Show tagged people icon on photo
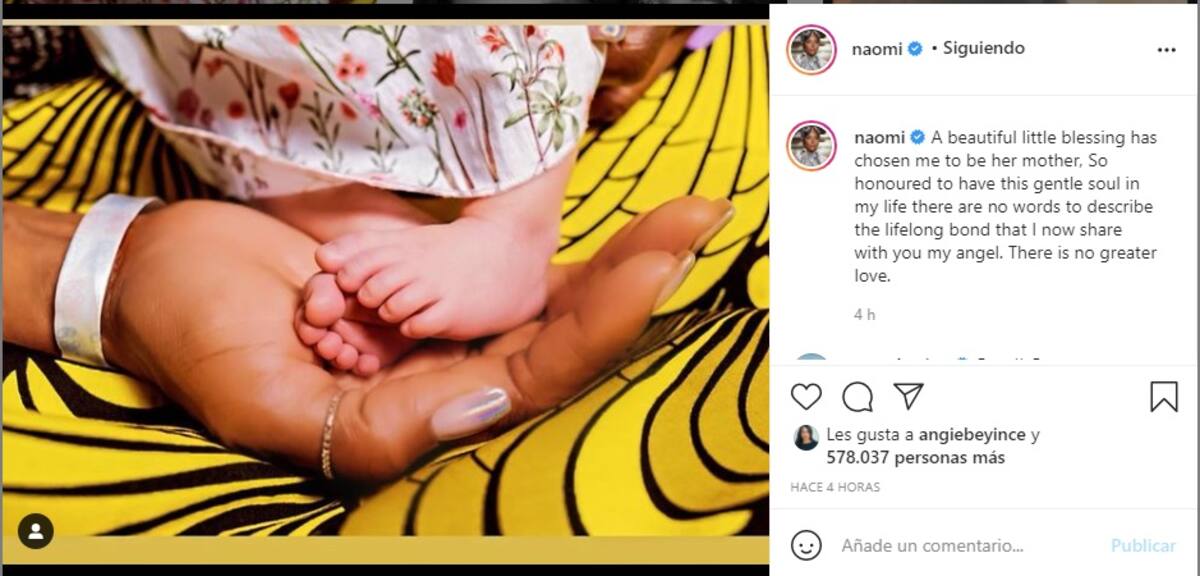This screenshot has width=1200, height=576. pyautogui.click(x=36, y=531)
